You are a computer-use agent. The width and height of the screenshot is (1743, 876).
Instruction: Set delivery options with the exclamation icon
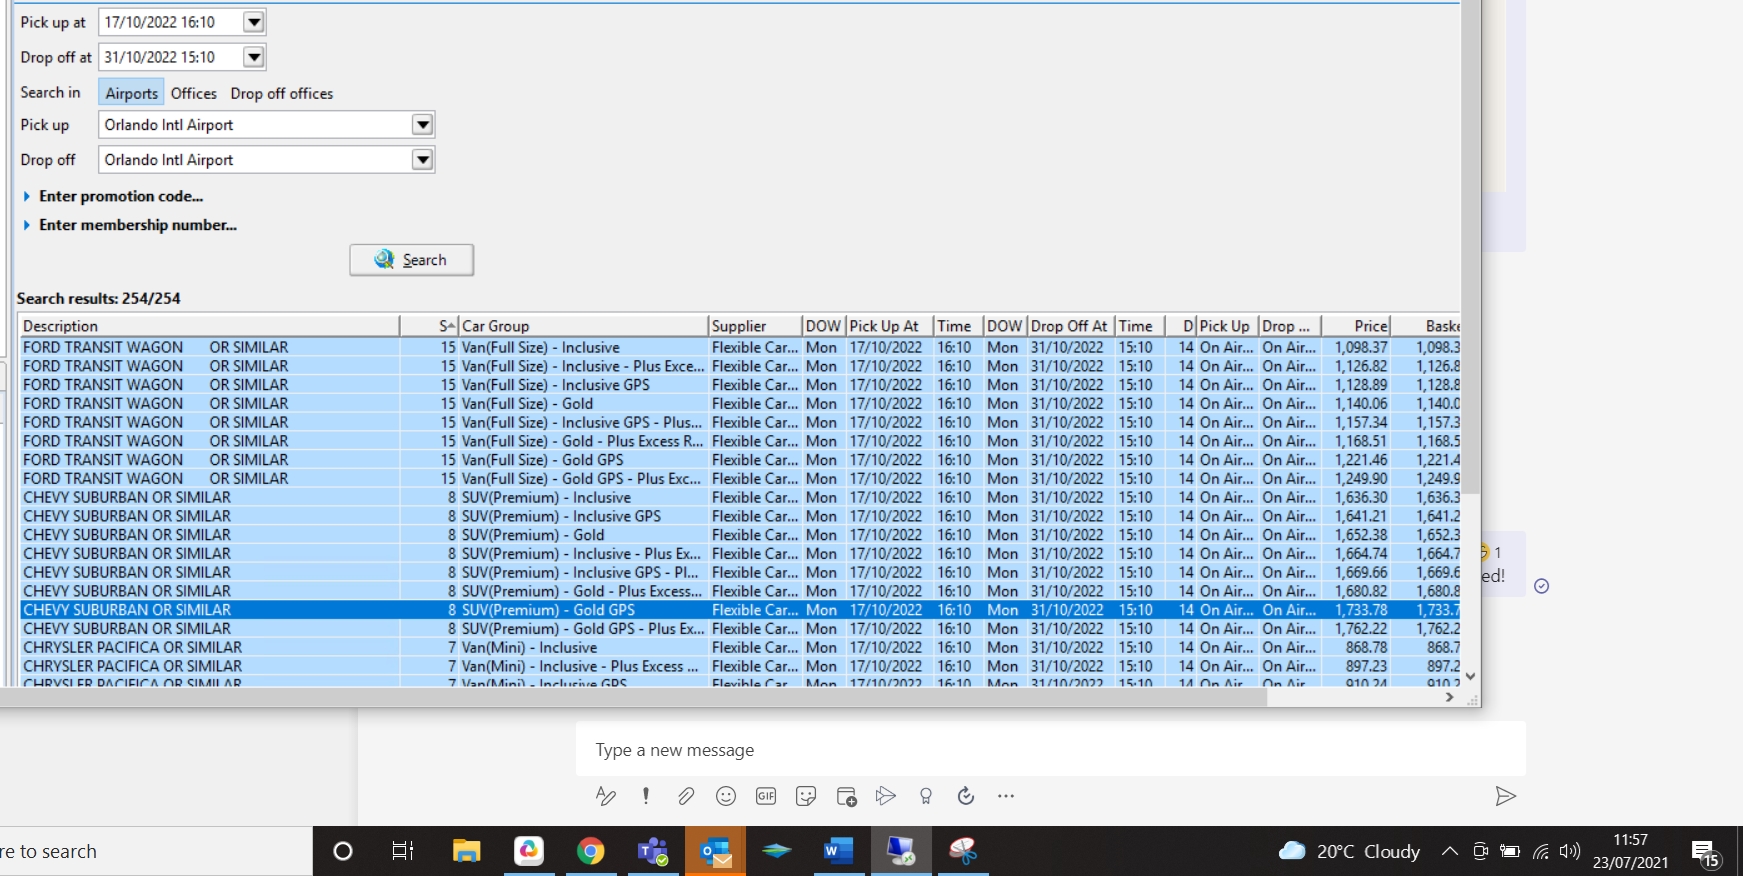click(x=646, y=796)
